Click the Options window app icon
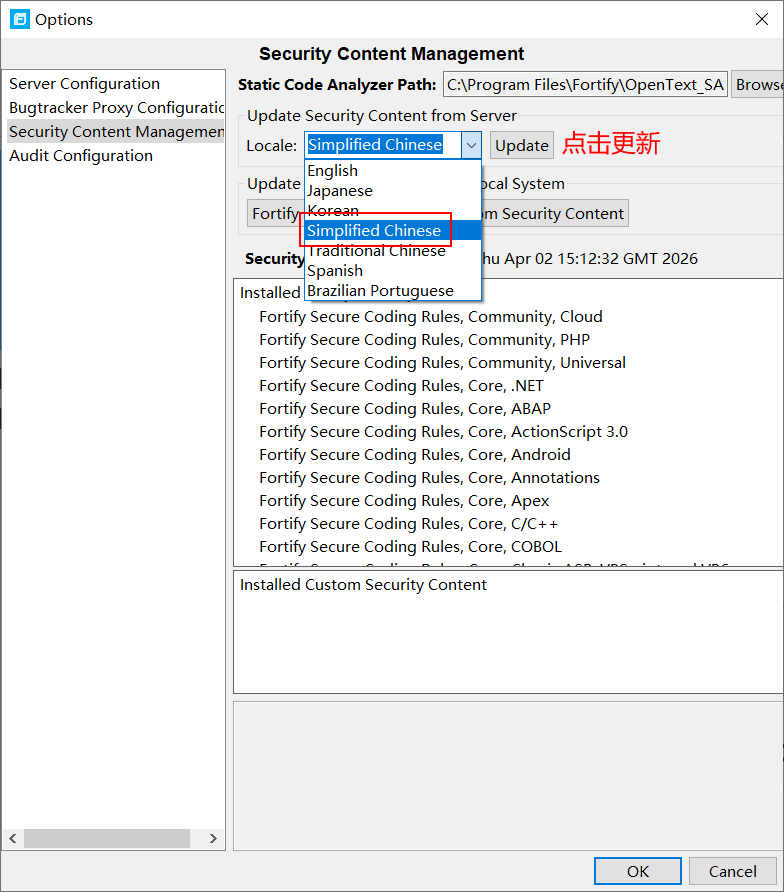 (20, 19)
